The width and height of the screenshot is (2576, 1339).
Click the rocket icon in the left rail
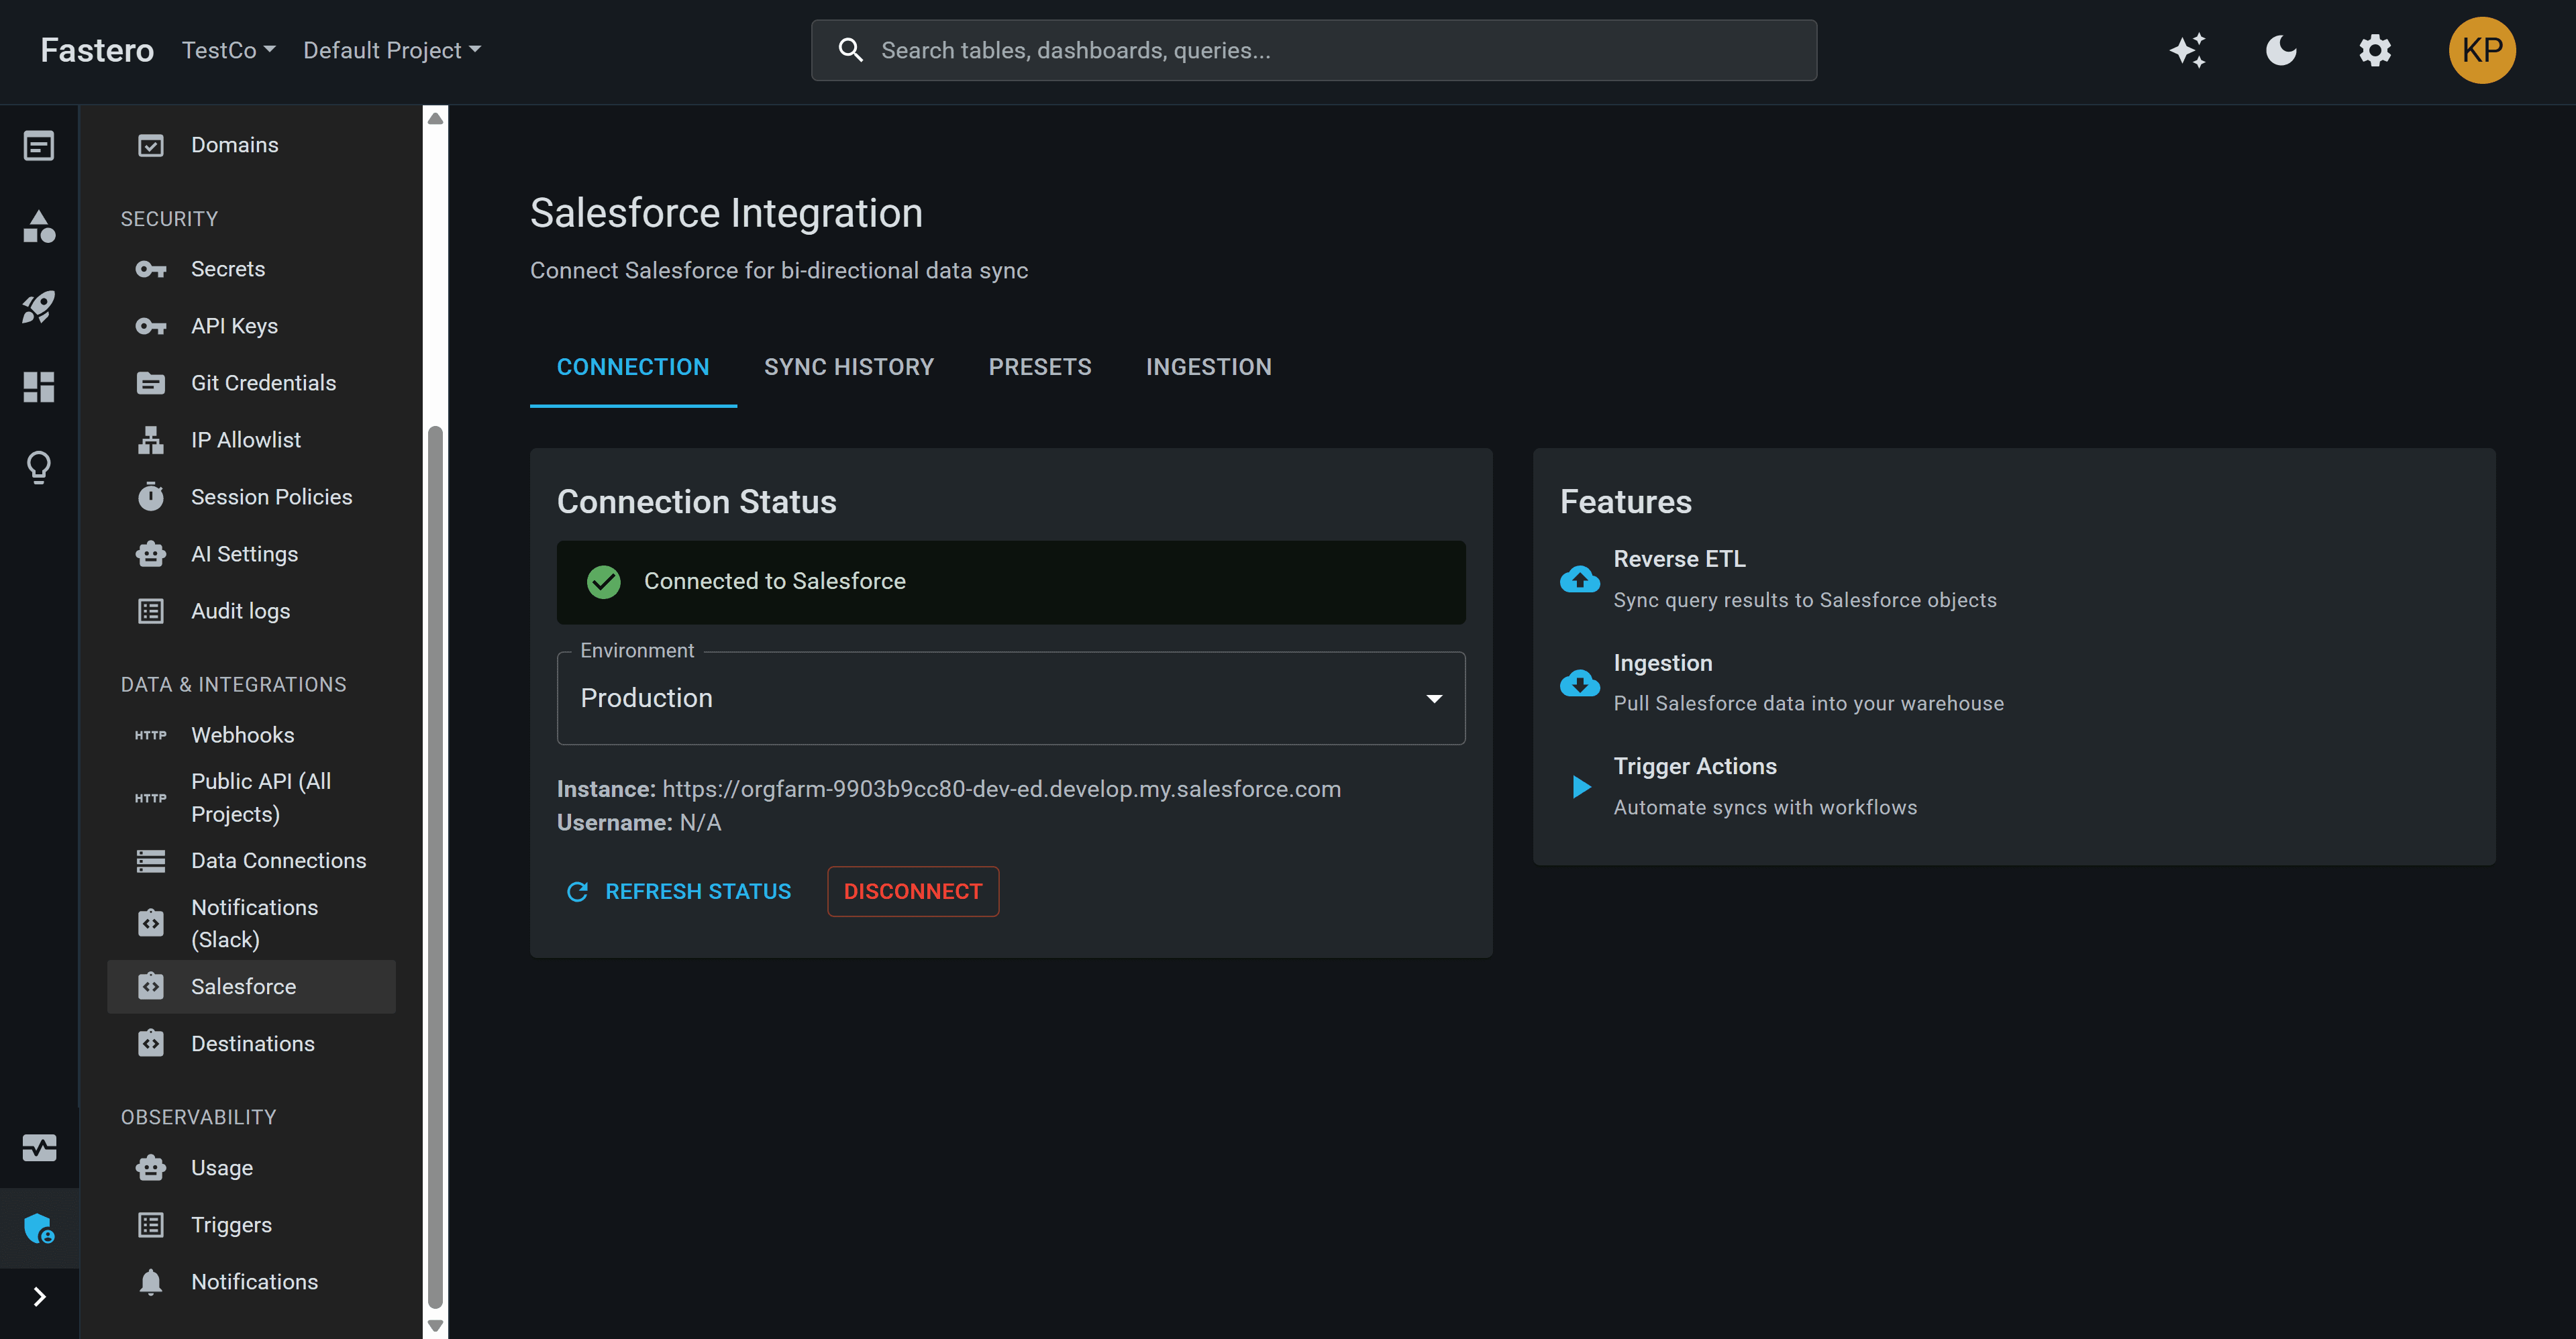[39, 307]
